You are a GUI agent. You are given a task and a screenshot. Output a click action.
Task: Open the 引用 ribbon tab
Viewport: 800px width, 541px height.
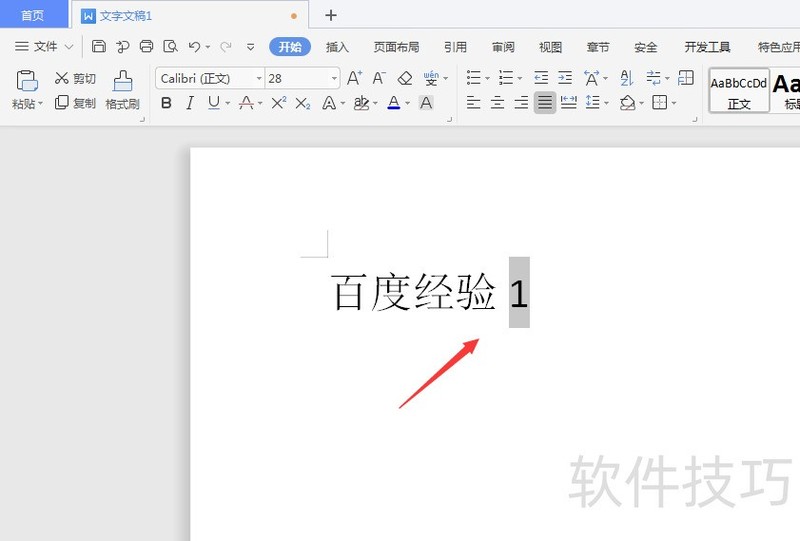tap(455, 47)
